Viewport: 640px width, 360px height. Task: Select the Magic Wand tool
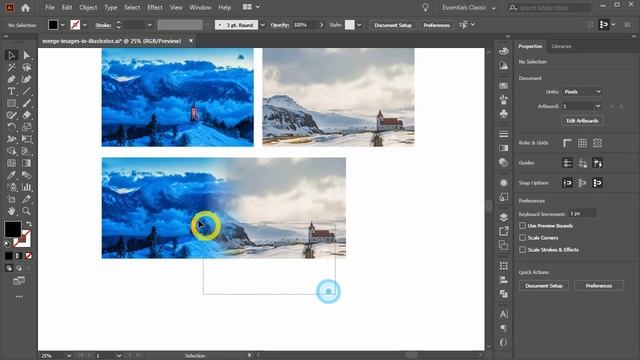tap(11, 67)
